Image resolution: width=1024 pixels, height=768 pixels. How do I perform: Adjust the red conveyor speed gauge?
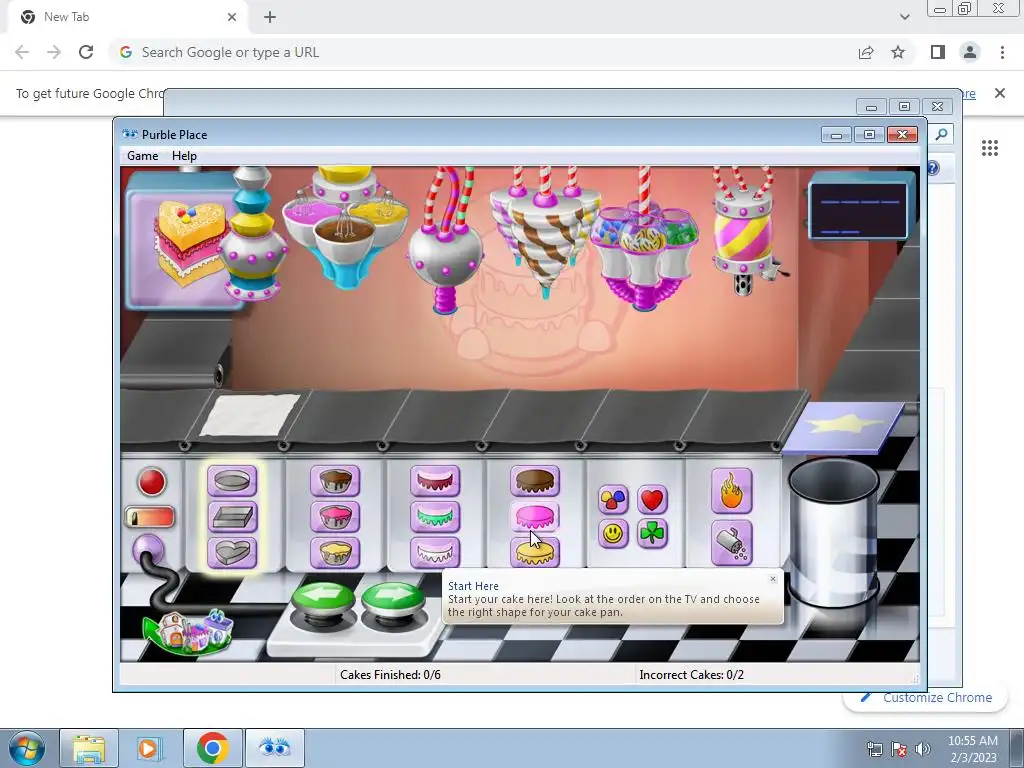coord(150,517)
